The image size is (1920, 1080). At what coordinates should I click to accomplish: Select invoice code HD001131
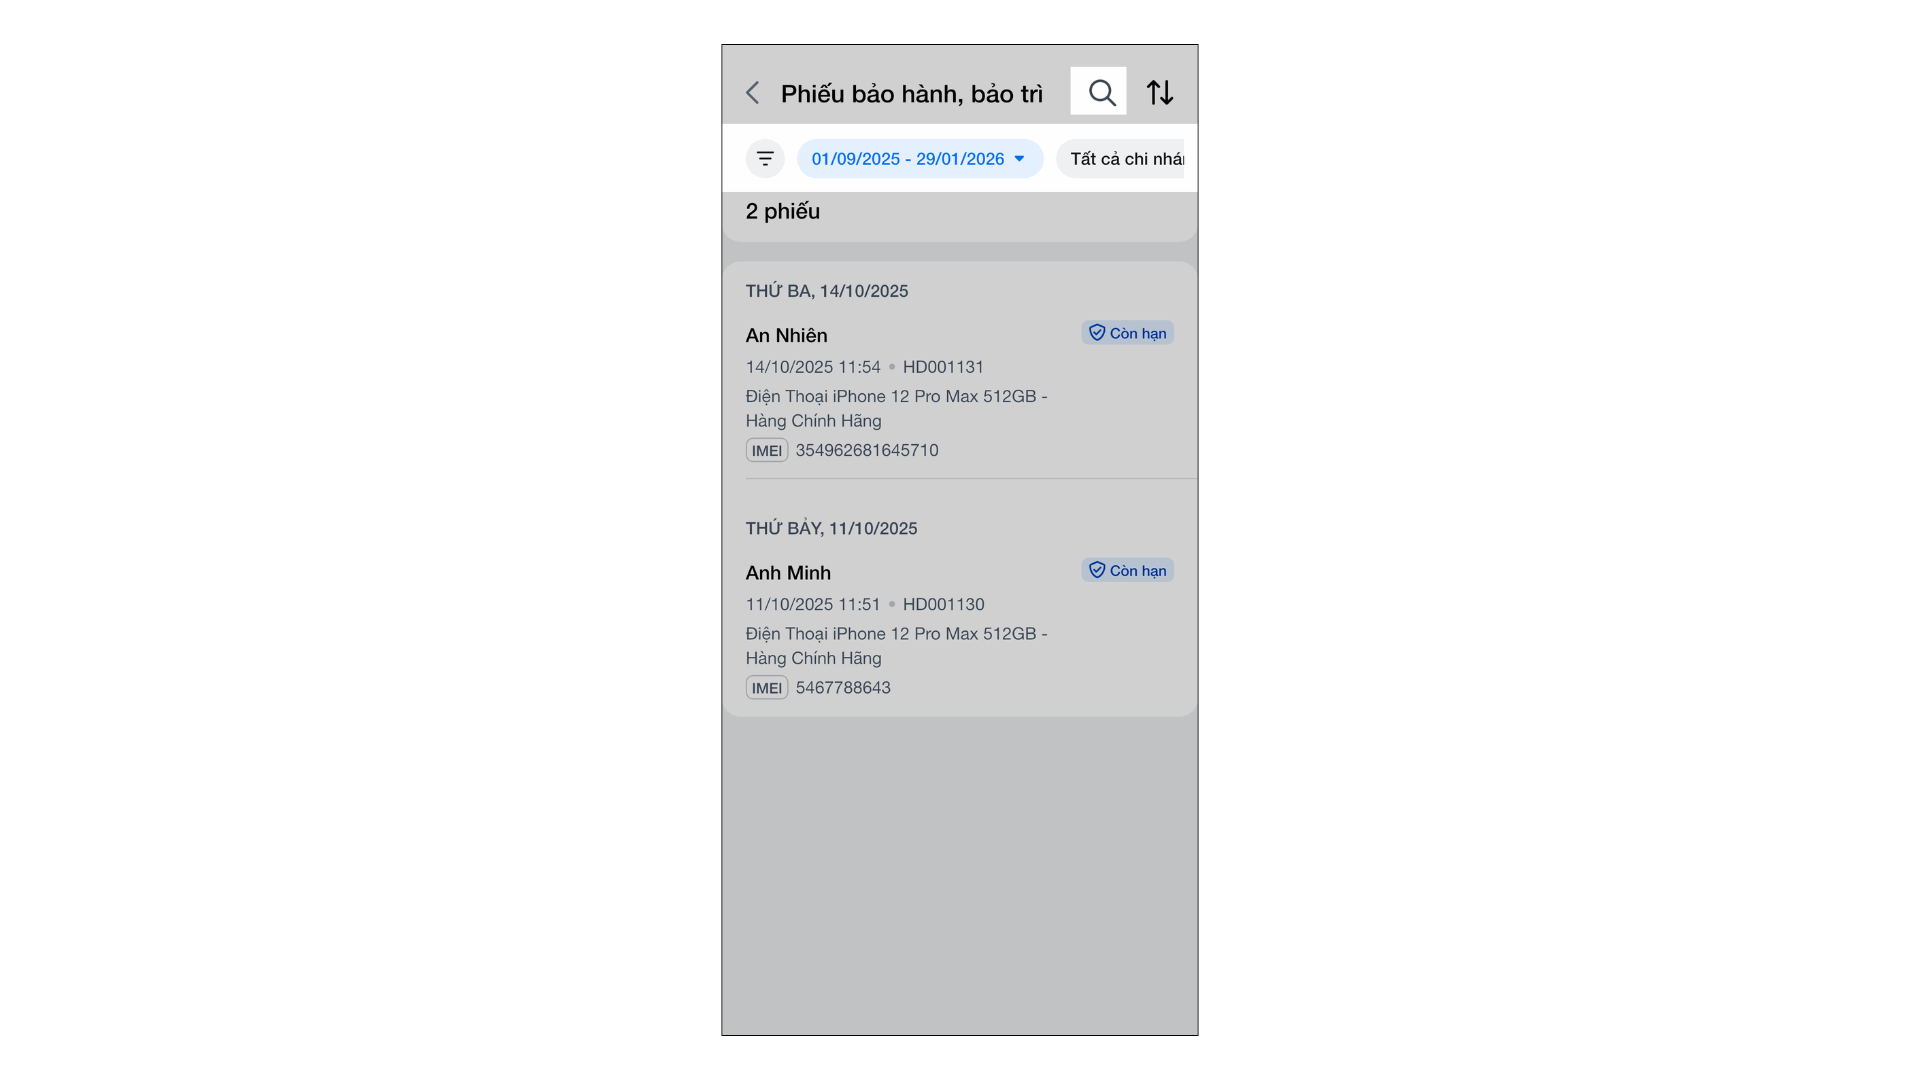(943, 367)
